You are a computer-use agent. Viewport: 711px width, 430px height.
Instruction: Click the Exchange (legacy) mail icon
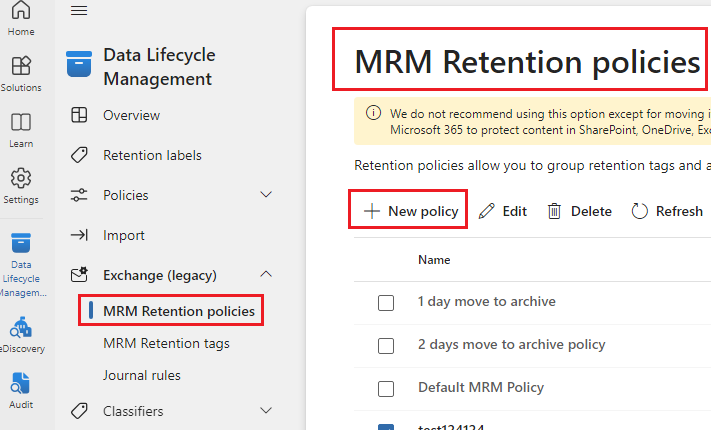click(79, 274)
